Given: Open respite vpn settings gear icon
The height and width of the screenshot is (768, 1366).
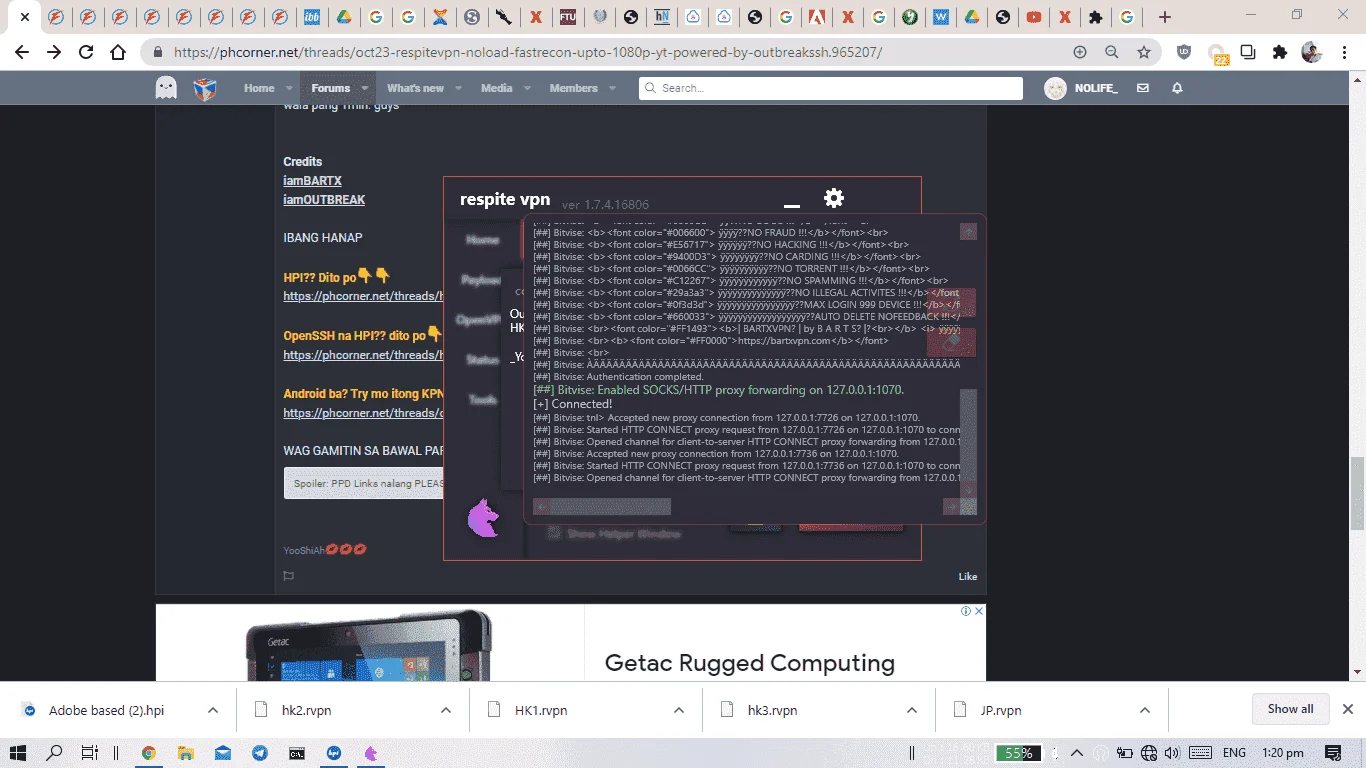Looking at the screenshot, I should [x=833, y=198].
